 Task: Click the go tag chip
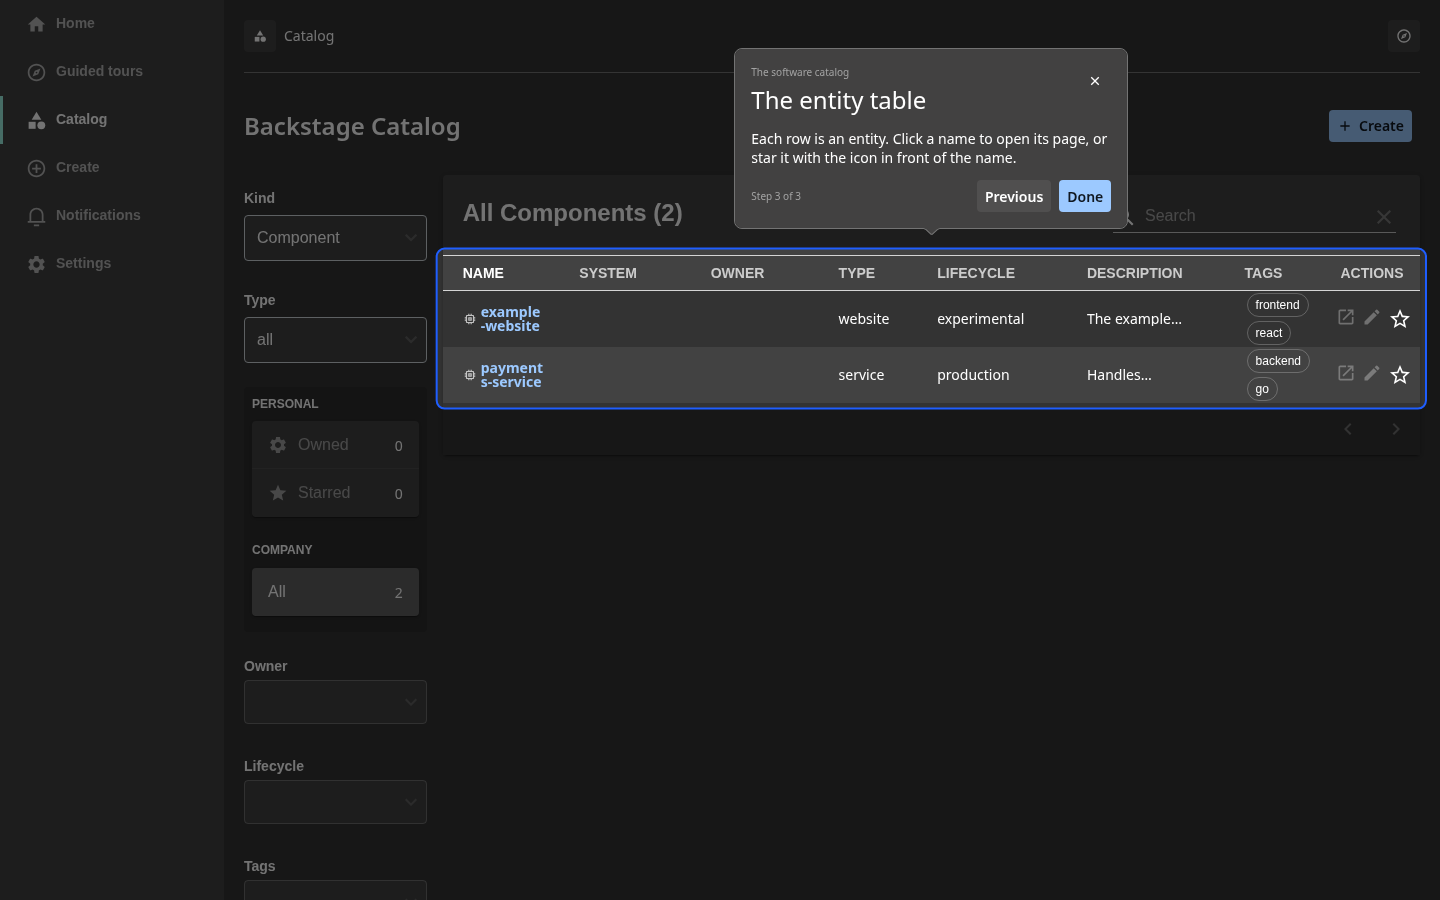point(1262,389)
